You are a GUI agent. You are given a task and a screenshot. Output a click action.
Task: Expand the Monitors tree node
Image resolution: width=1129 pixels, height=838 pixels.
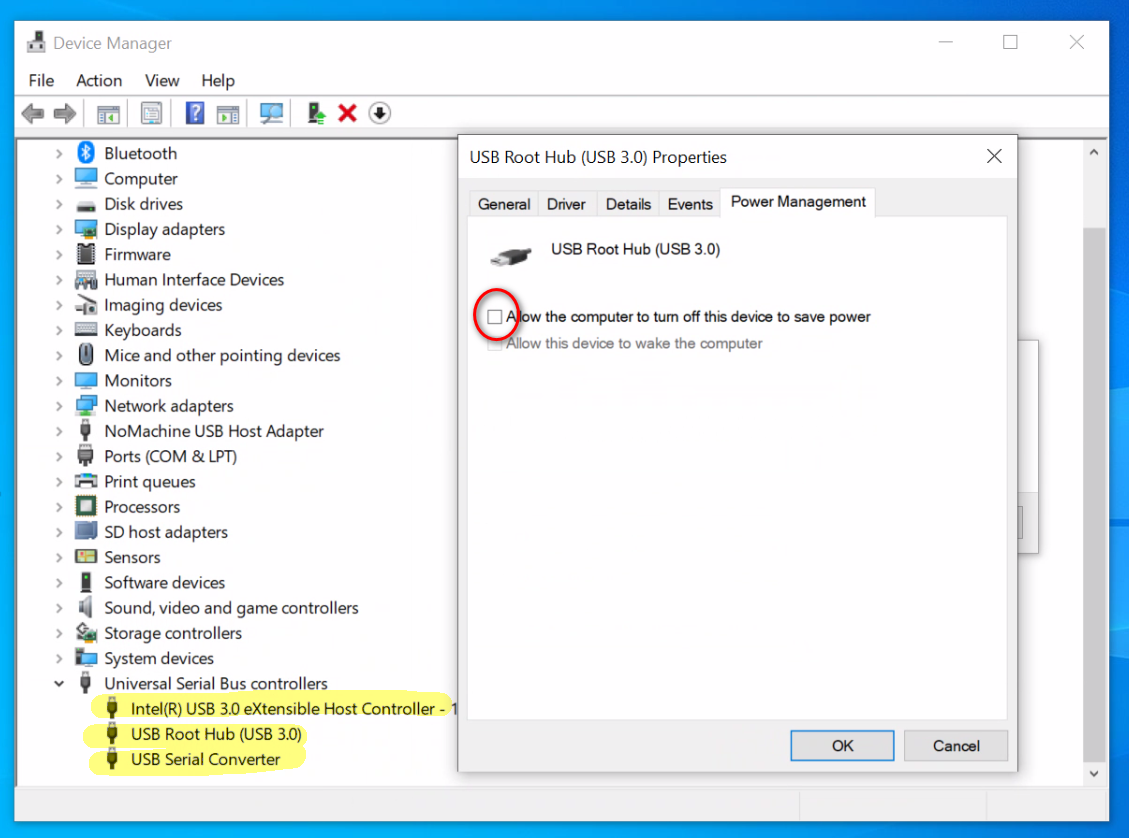(x=59, y=380)
